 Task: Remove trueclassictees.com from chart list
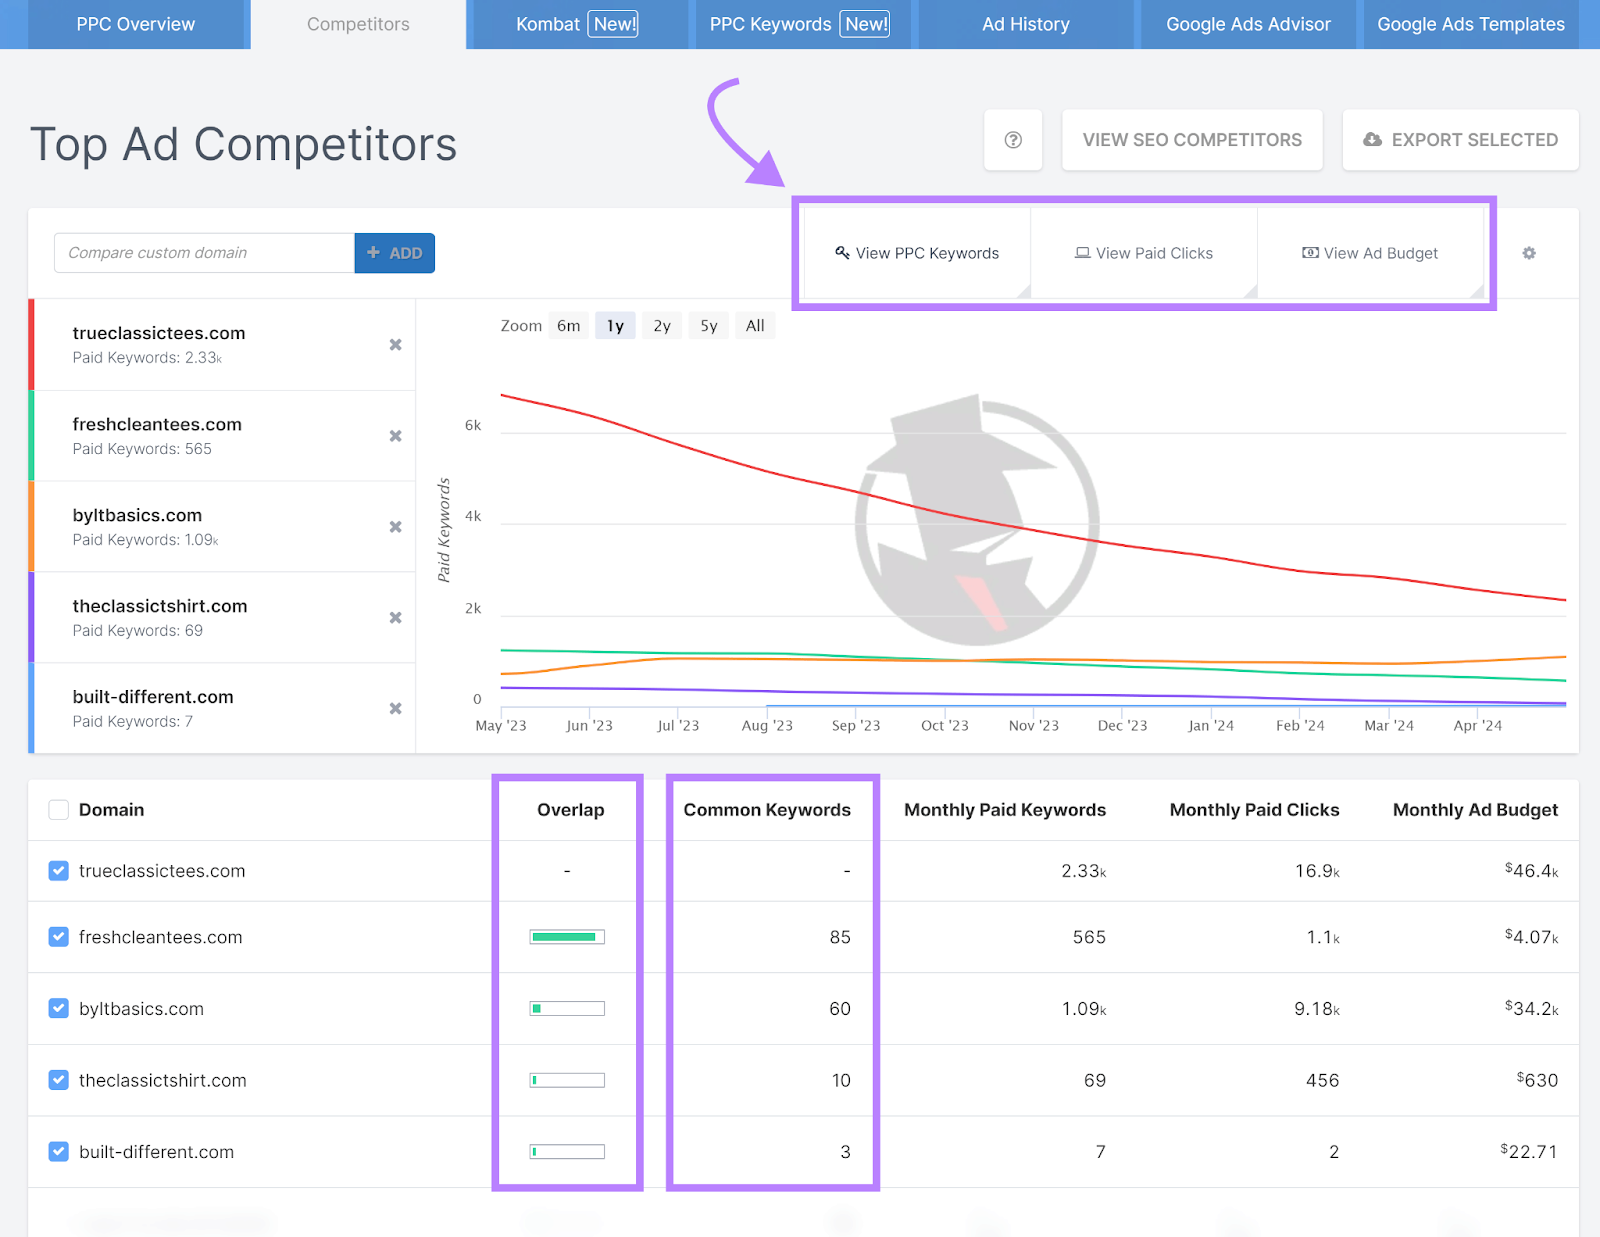tap(396, 345)
